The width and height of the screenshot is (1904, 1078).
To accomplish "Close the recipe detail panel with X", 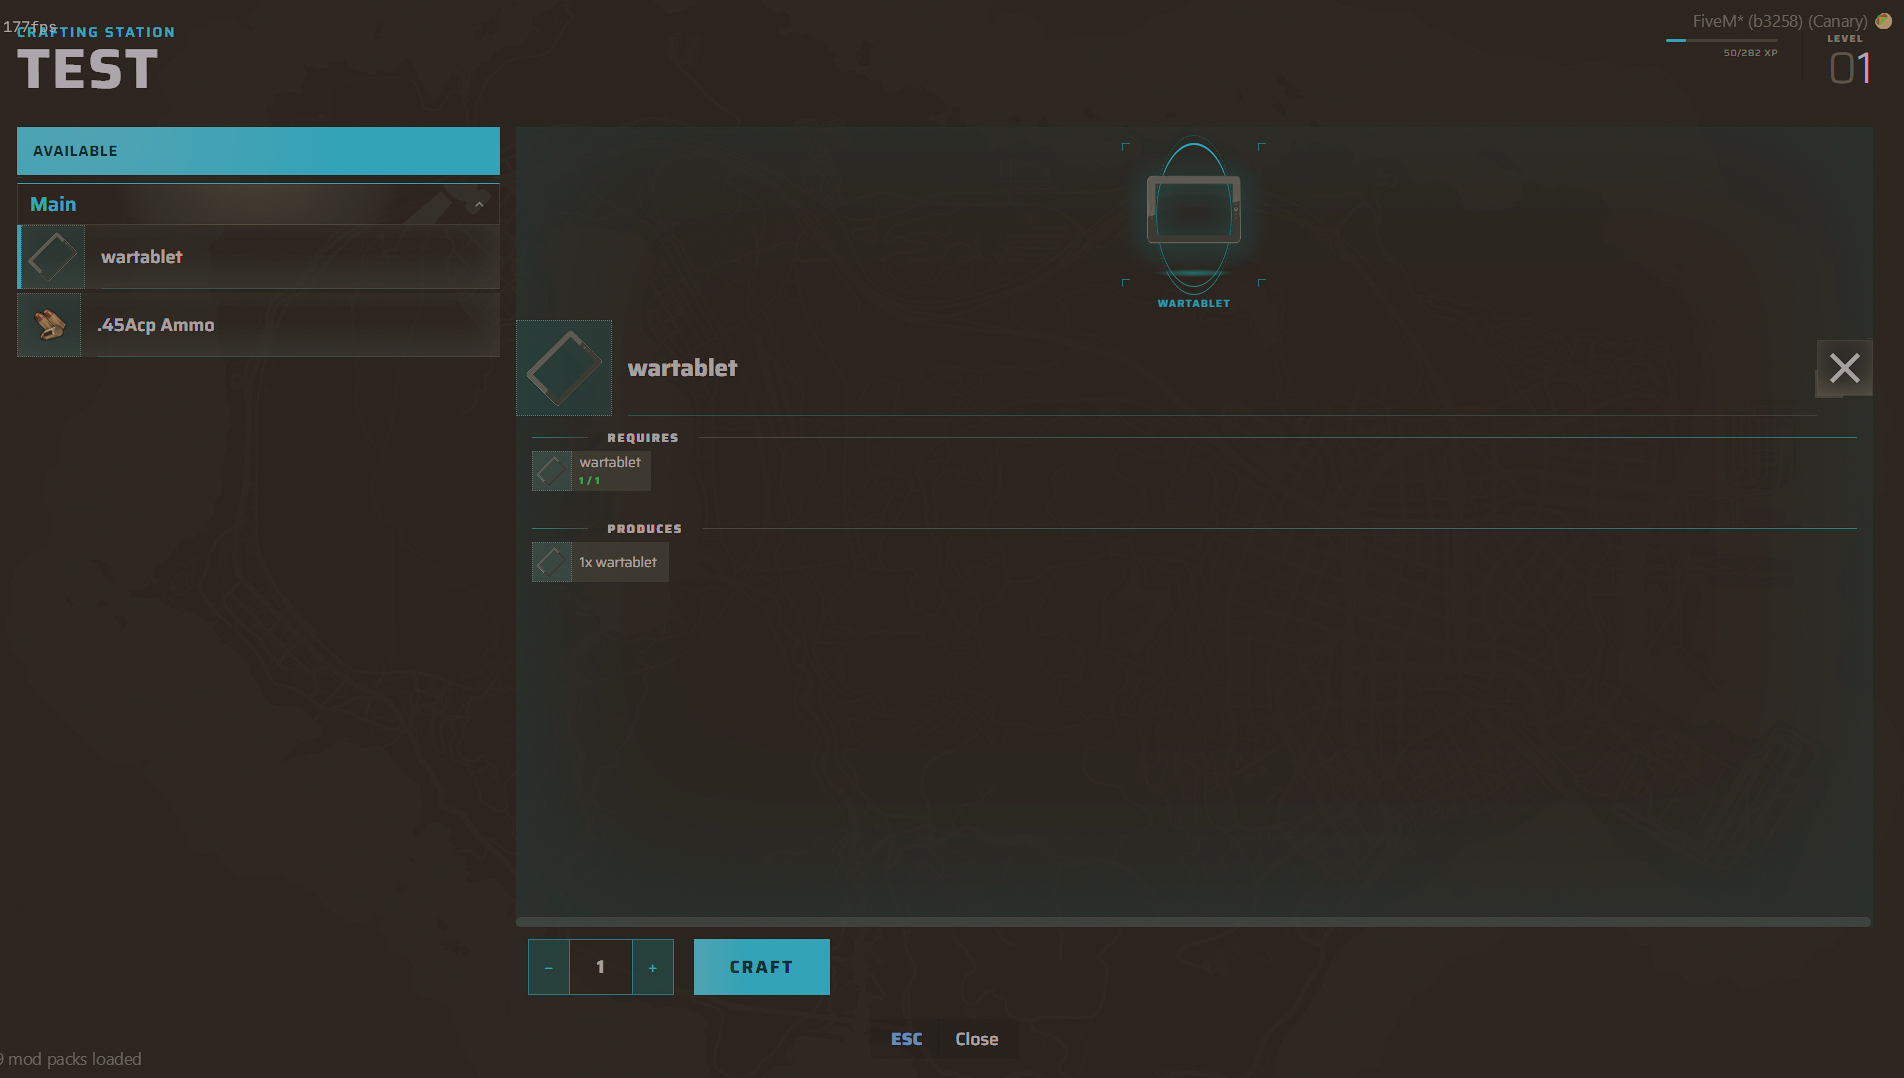I will (x=1844, y=368).
